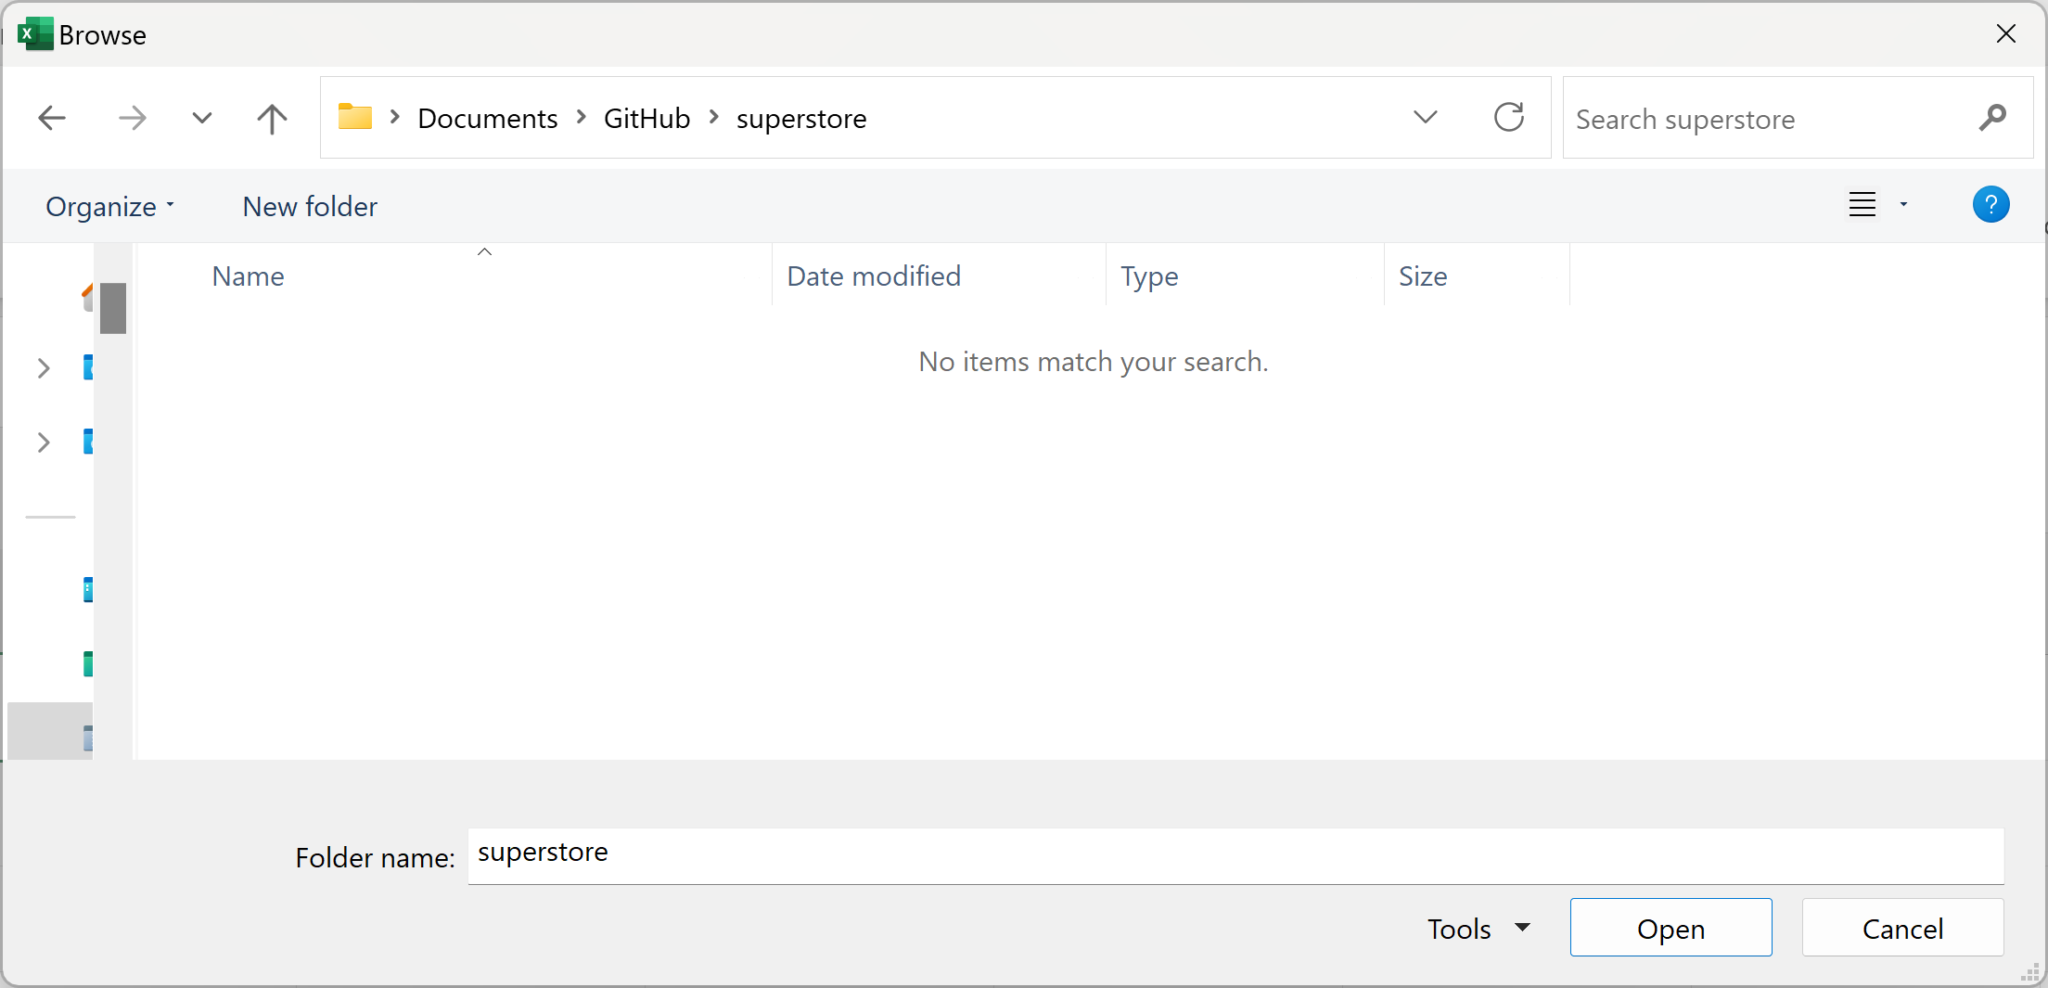Image resolution: width=2048 pixels, height=988 pixels.
Task: Click the Folder name text field
Action: click(1235, 855)
